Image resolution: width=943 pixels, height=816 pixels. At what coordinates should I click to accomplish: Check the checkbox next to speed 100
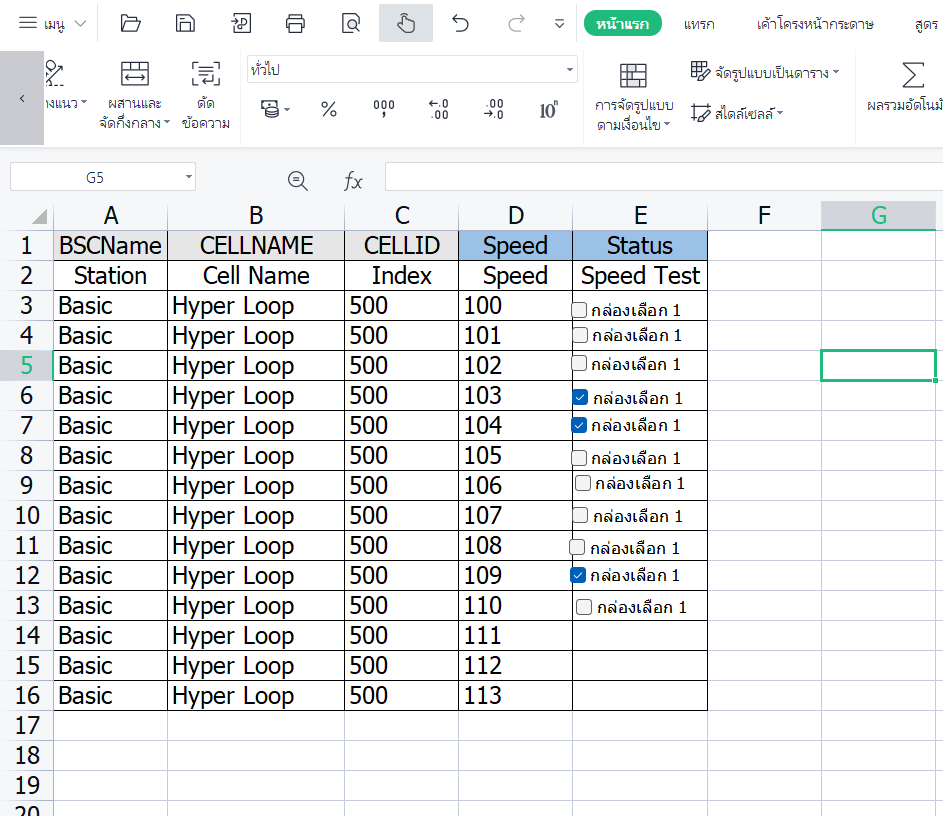578,309
